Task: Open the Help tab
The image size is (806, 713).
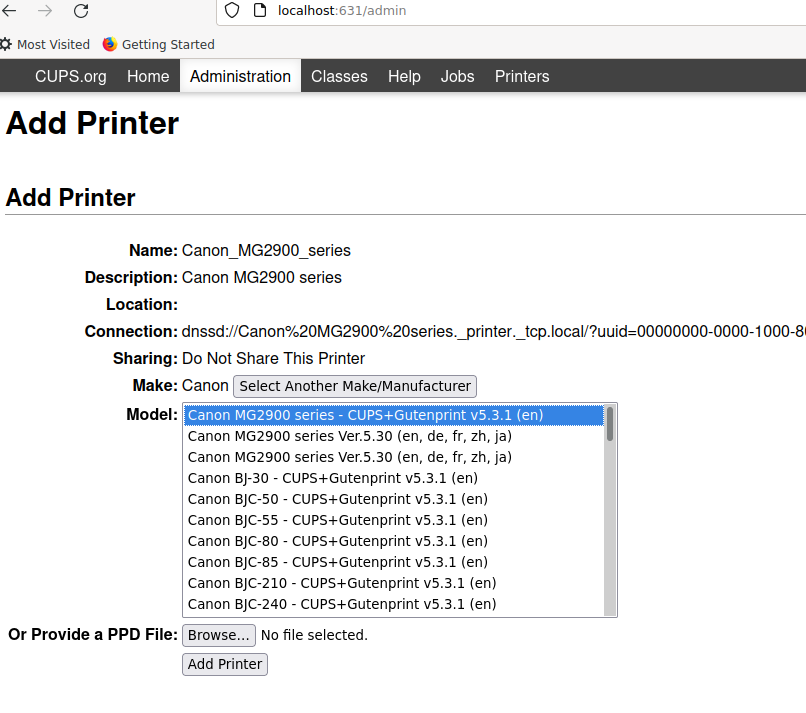Action: [x=404, y=76]
